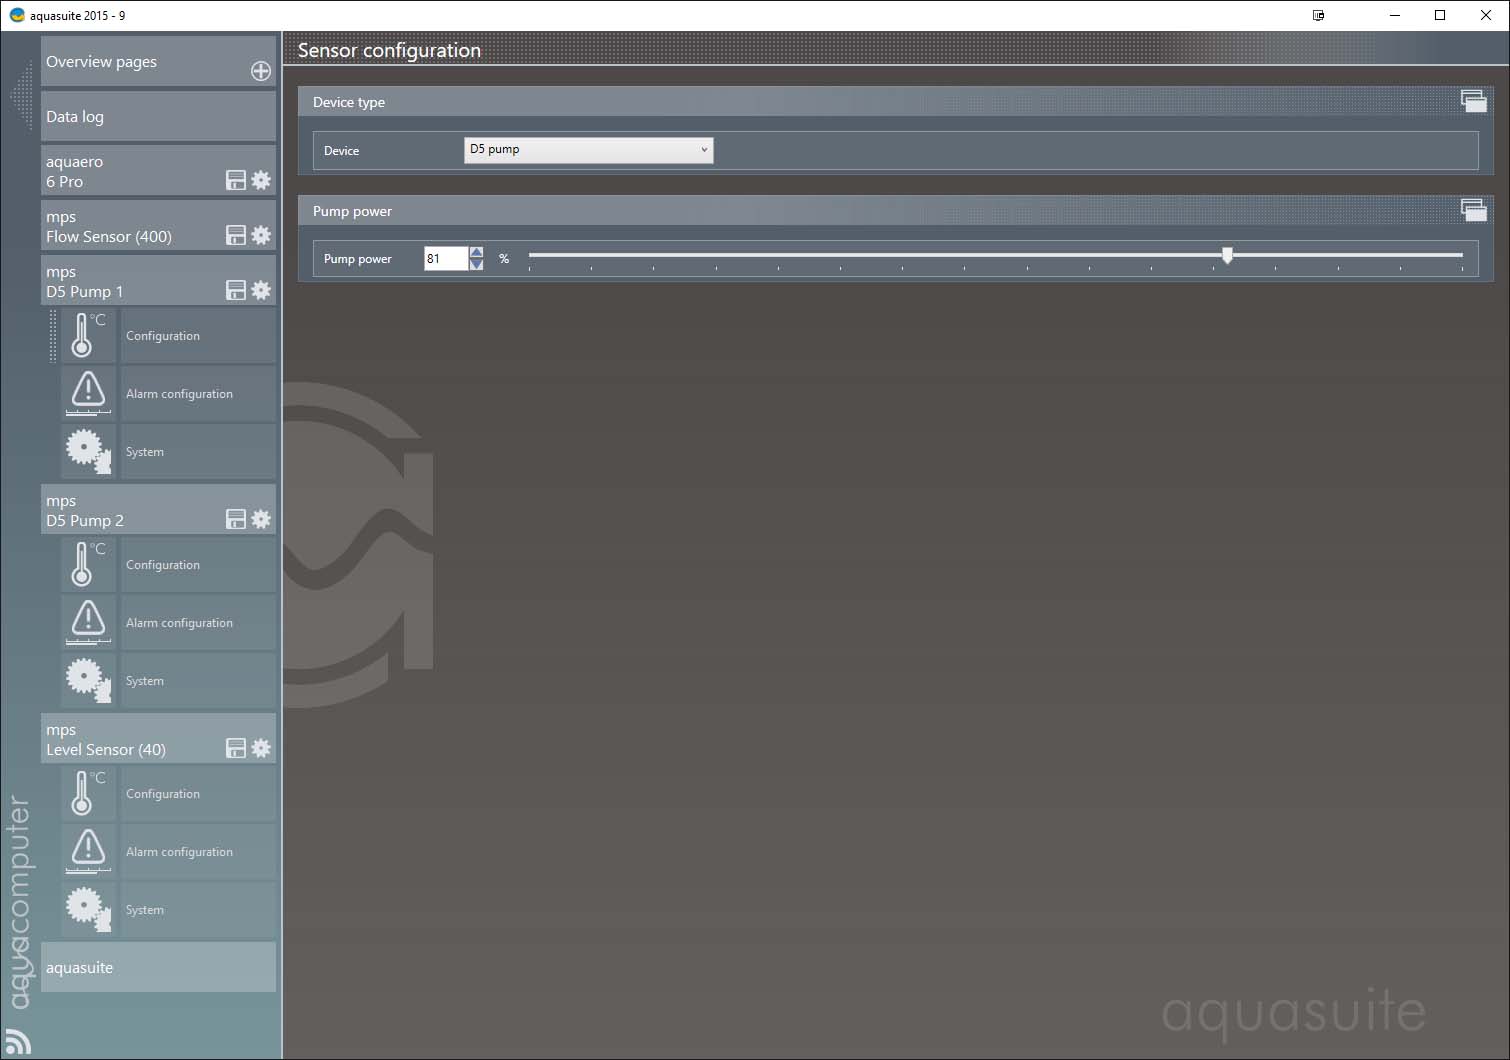Click thermometer icon under Level Sensor (40)
Image resolution: width=1510 pixels, height=1060 pixels.
88,794
